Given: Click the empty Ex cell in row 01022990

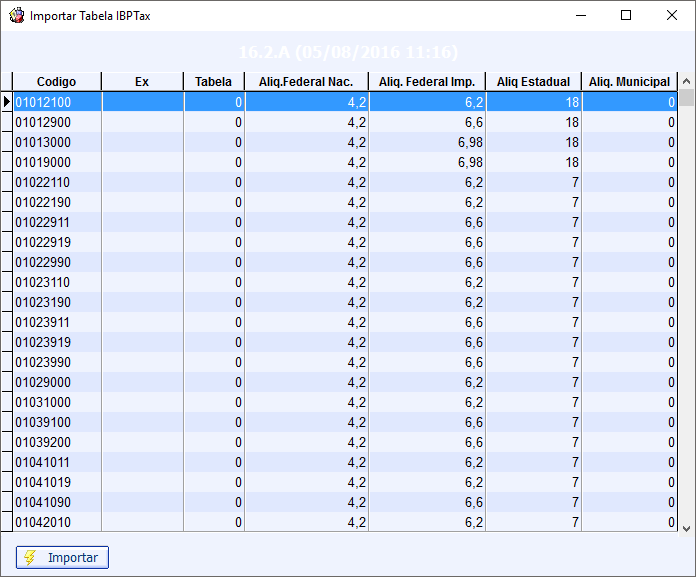Looking at the screenshot, I should click(x=142, y=262).
